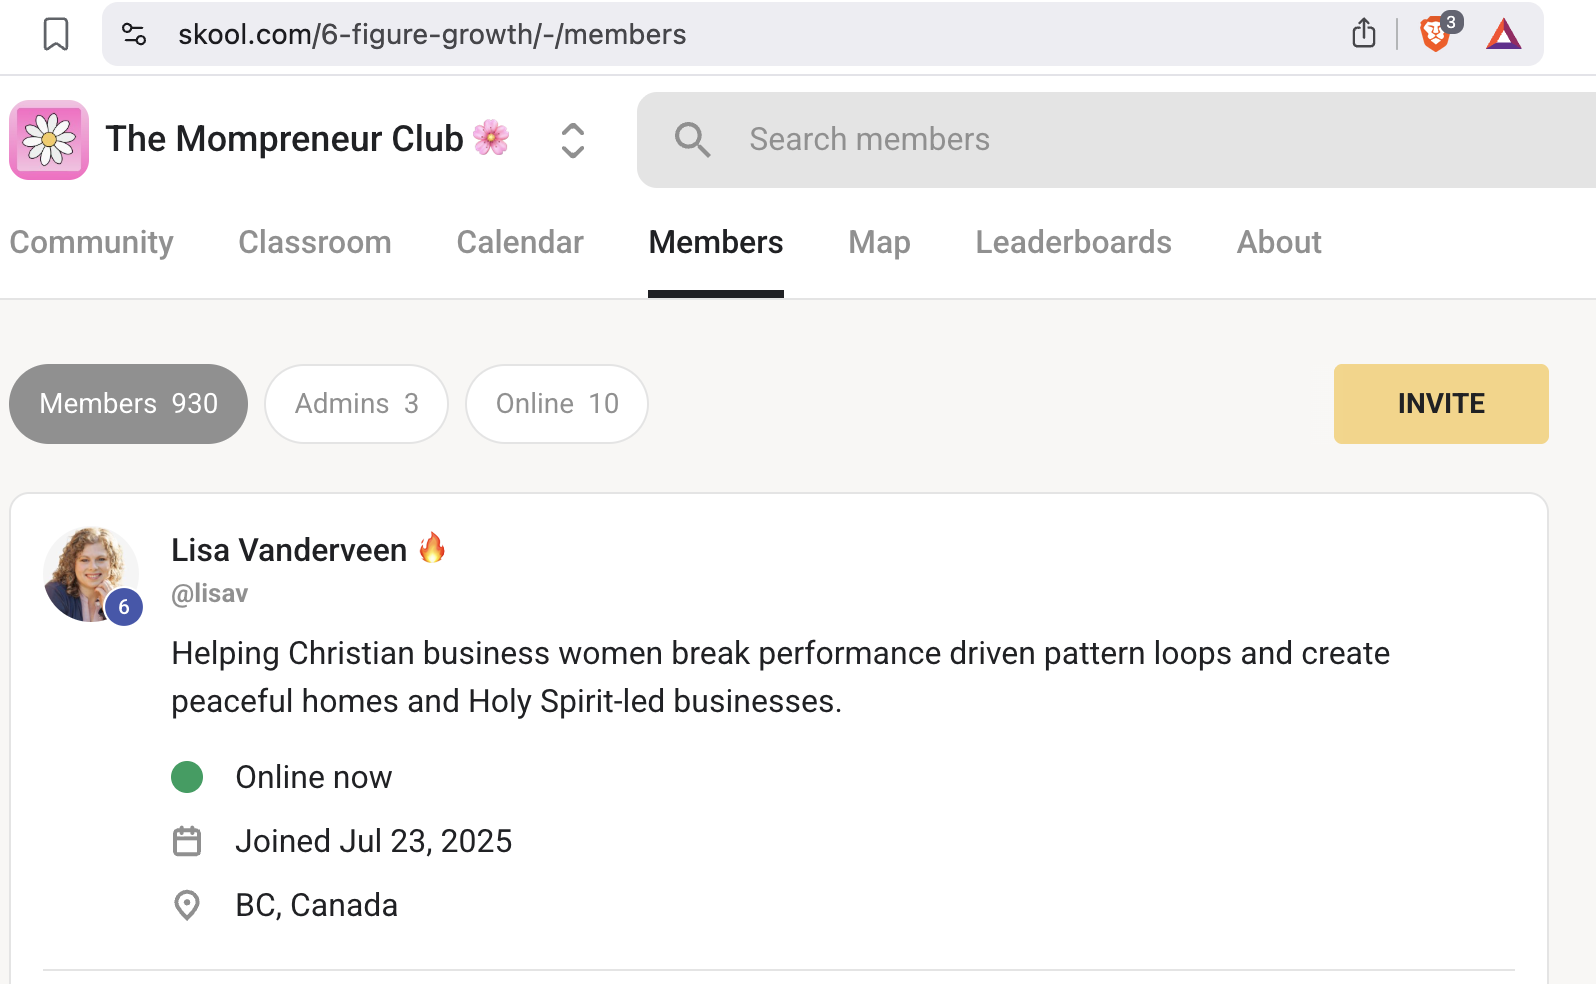Click the share icon in address bar

click(1364, 34)
